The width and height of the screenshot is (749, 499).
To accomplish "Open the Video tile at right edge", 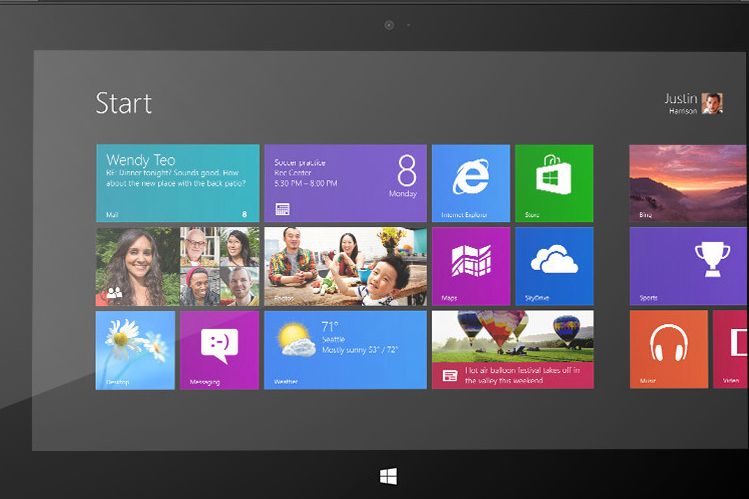I will (731, 350).
